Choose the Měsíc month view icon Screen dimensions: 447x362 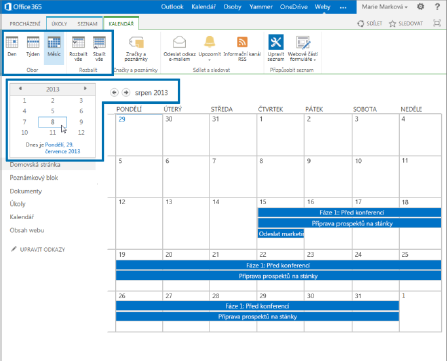(54, 43)
